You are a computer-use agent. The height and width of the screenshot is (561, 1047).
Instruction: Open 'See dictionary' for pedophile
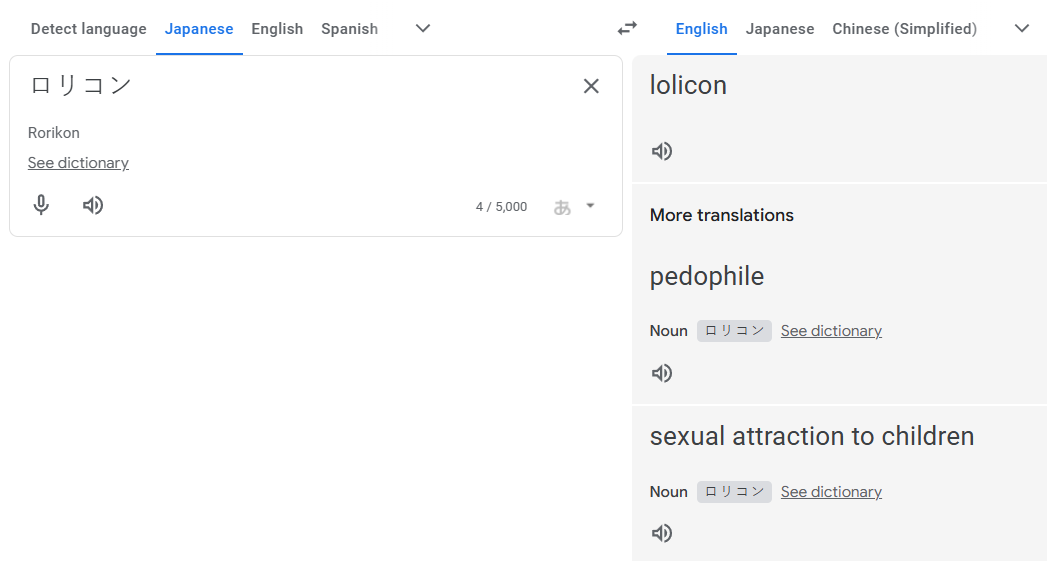831,331
